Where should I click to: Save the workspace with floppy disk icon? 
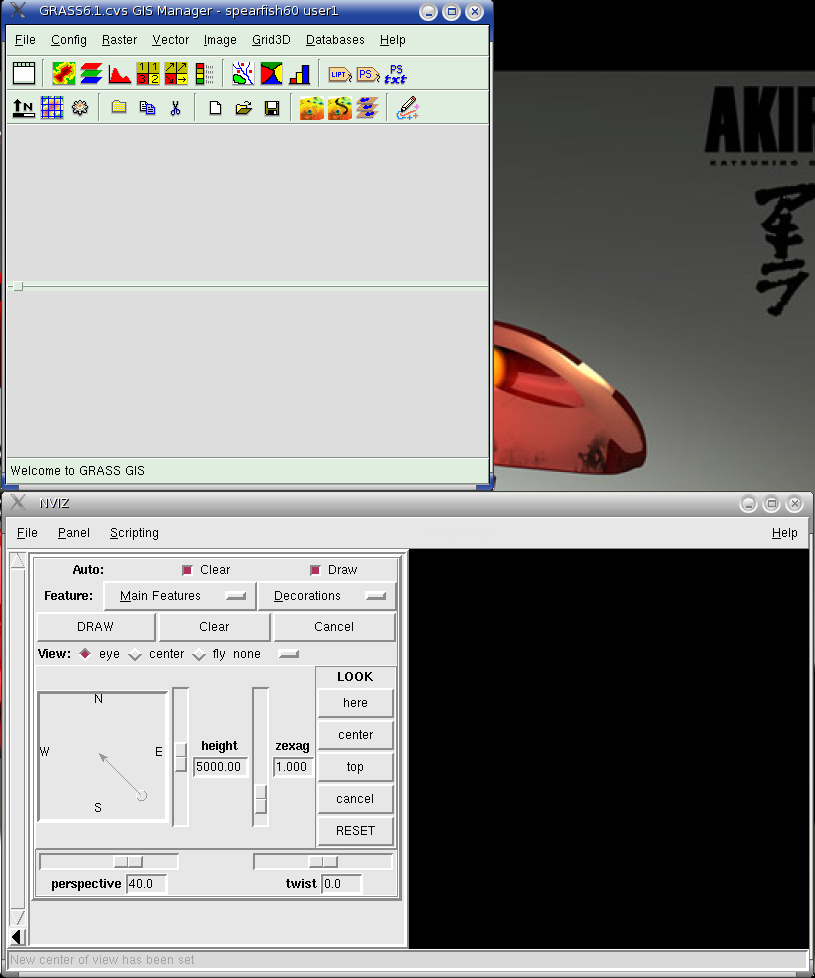point(272,109)
